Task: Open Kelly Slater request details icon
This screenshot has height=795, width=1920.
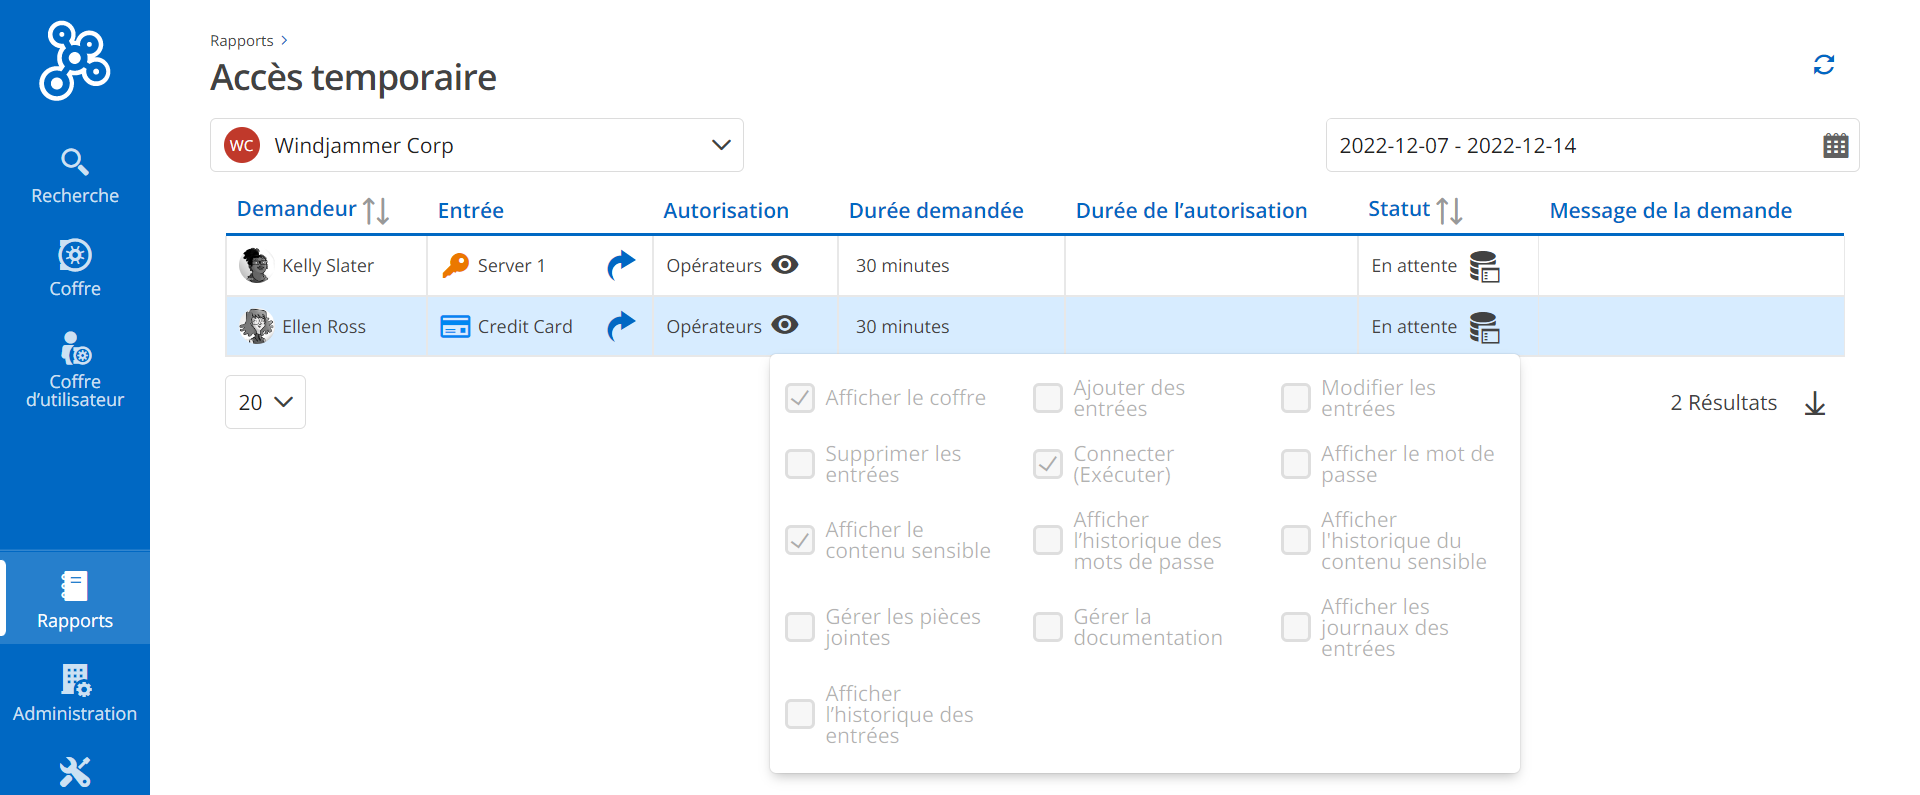Action: 1484,267
